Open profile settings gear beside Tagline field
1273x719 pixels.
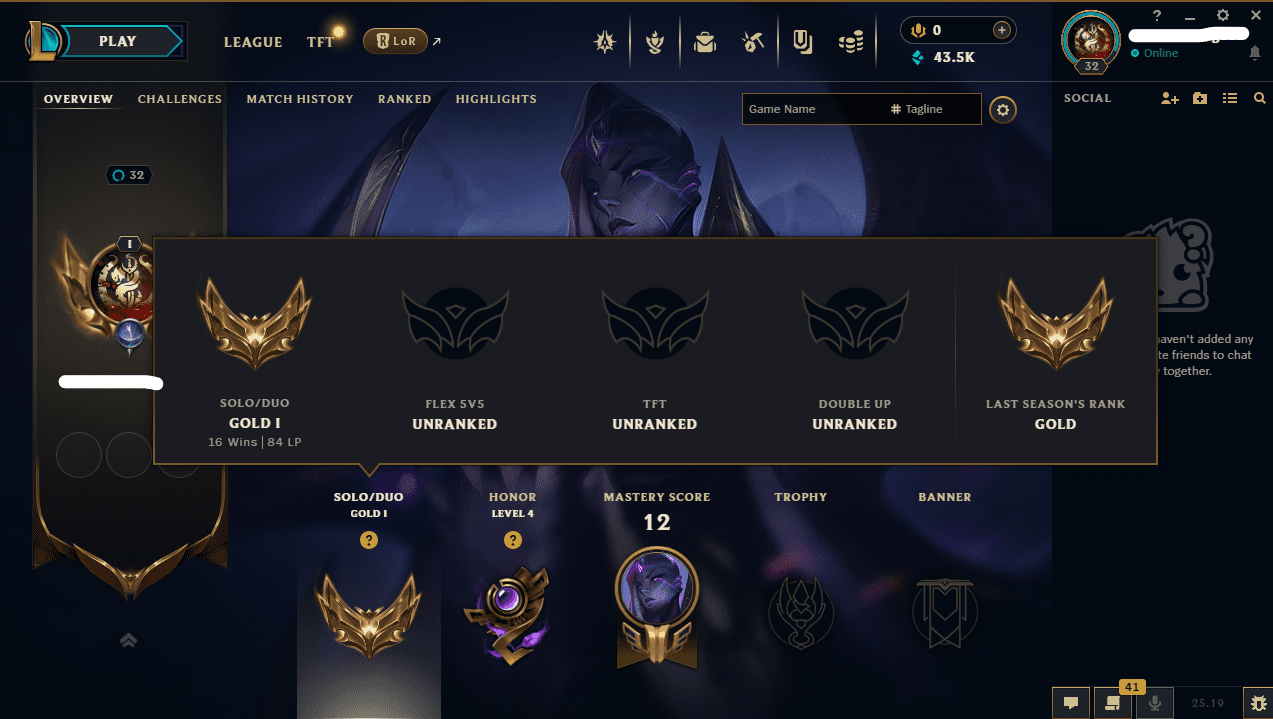[x=1003, y=110]
